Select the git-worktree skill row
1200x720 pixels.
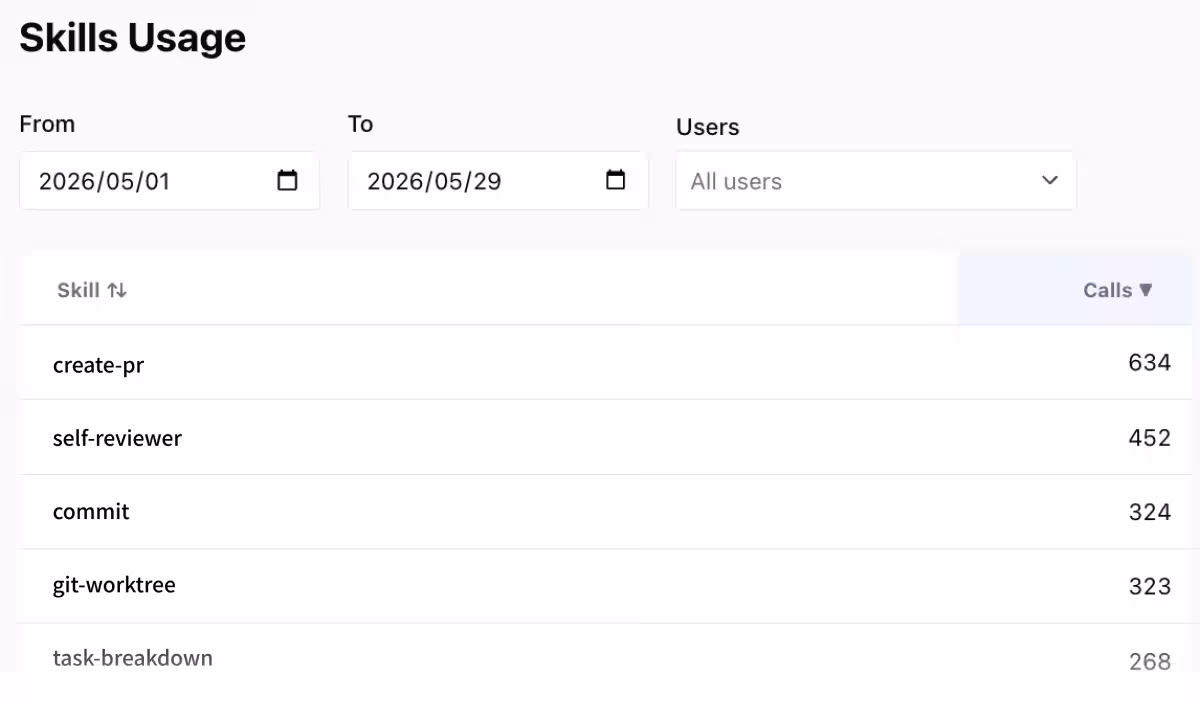point(605,585)
